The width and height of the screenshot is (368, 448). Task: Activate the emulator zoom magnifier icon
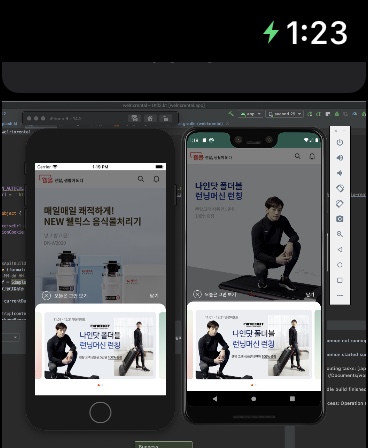[340, 234]
